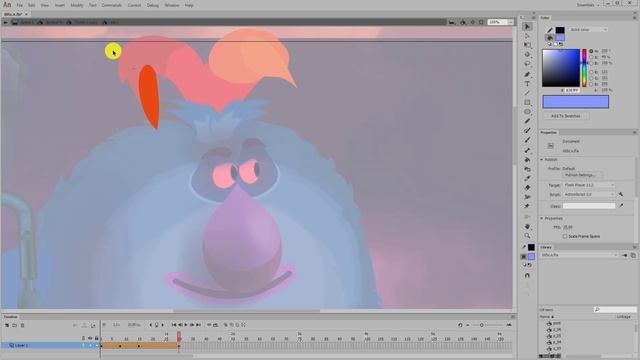Select the S saturation radio button
The height and width of the screenshot is (360, 640).
(591, 57)
